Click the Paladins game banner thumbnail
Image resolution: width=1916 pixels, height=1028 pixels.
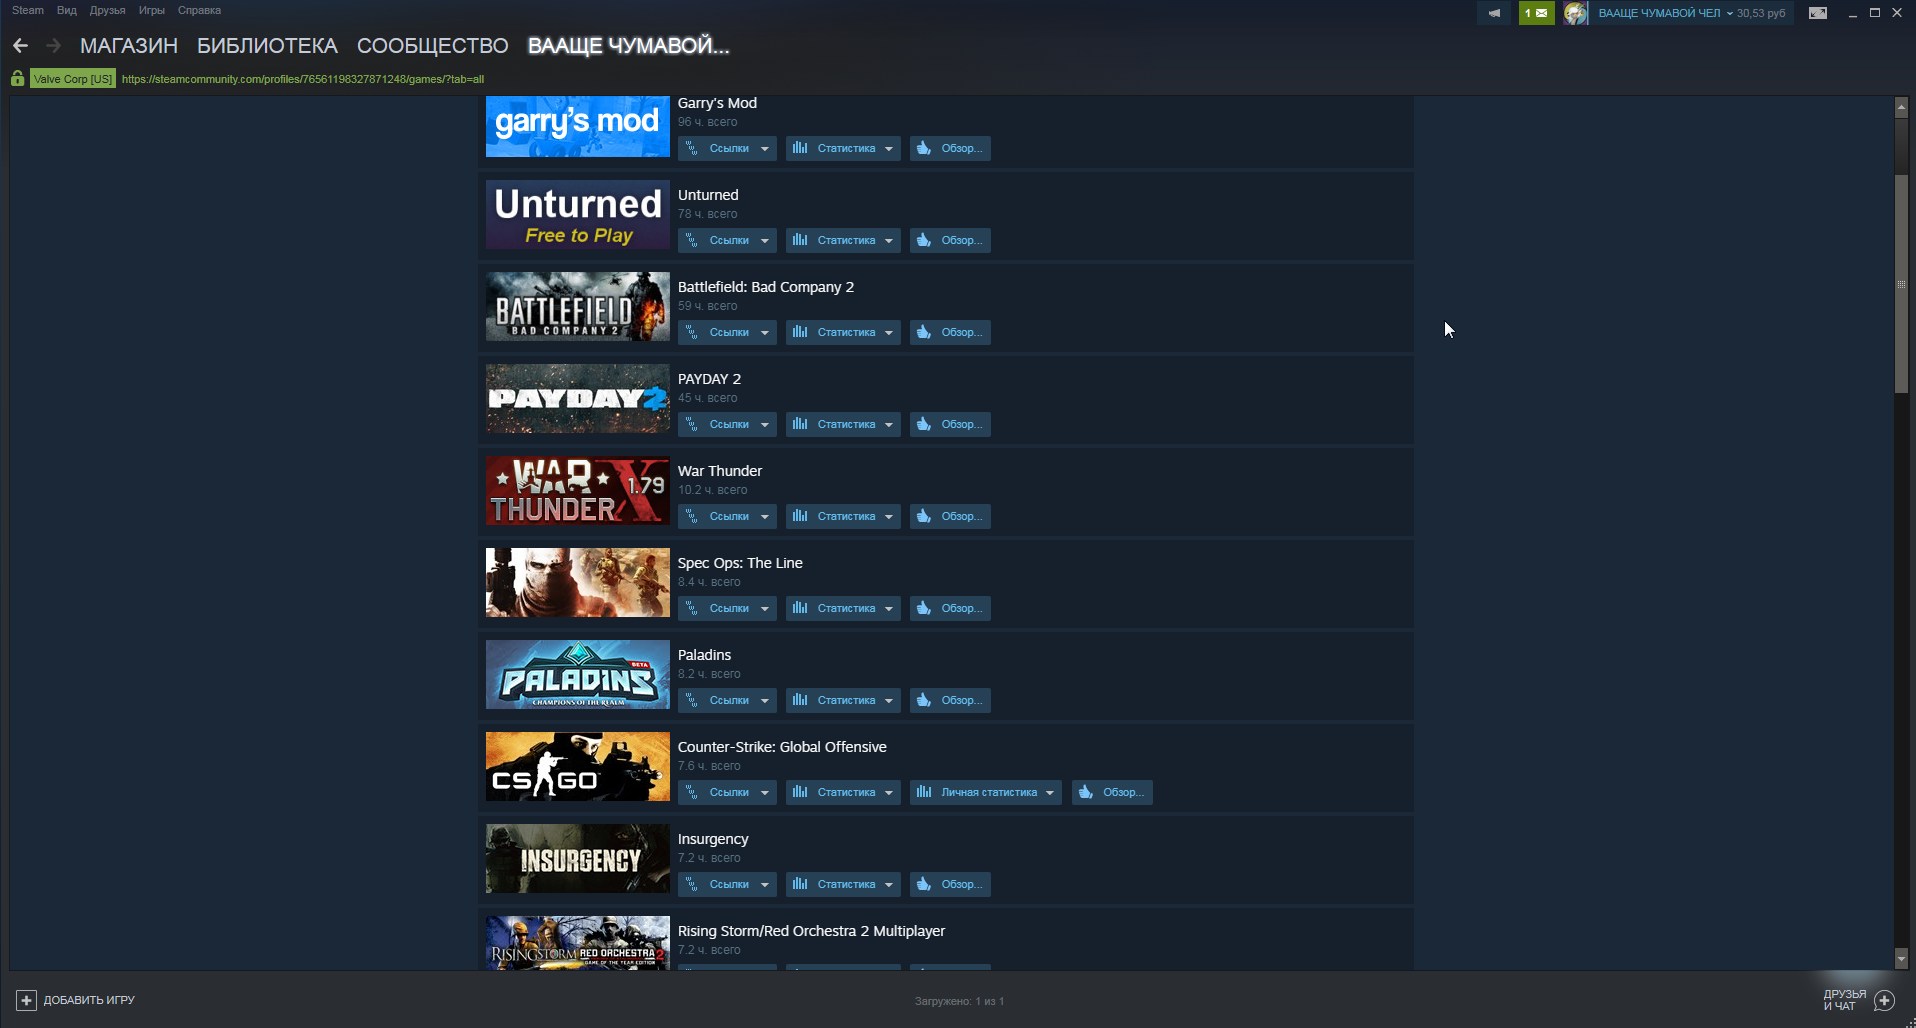[578, 674]
